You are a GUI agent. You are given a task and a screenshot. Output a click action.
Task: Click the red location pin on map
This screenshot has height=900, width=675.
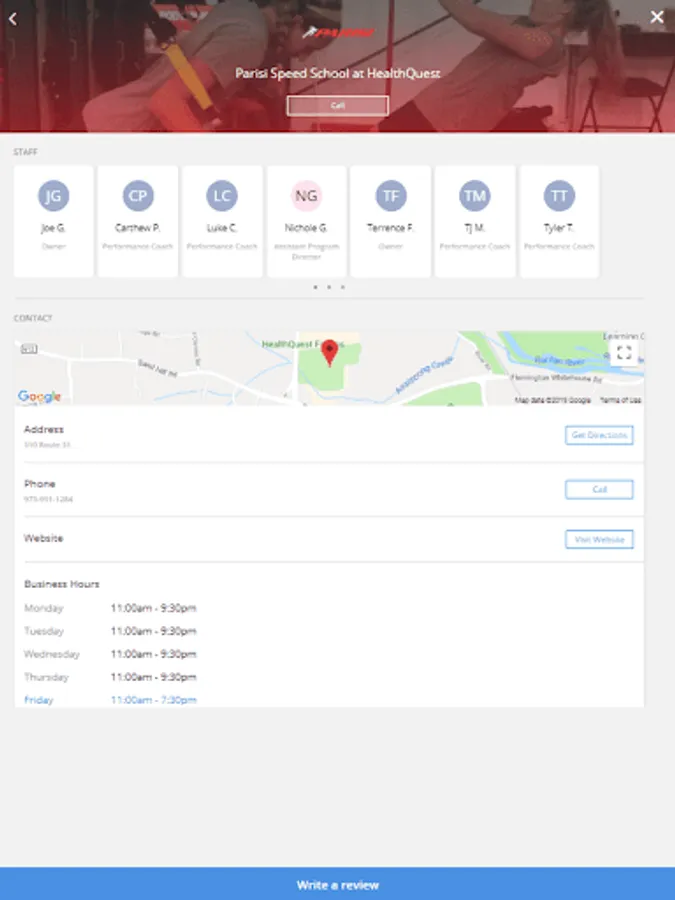point(329,352)
